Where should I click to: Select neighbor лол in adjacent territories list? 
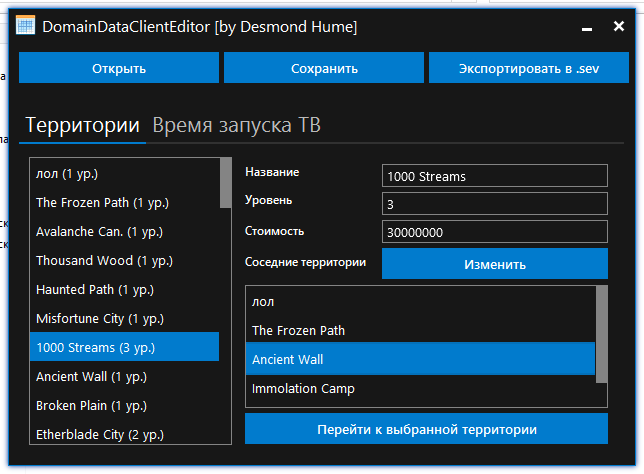click(x=421, y=301)
